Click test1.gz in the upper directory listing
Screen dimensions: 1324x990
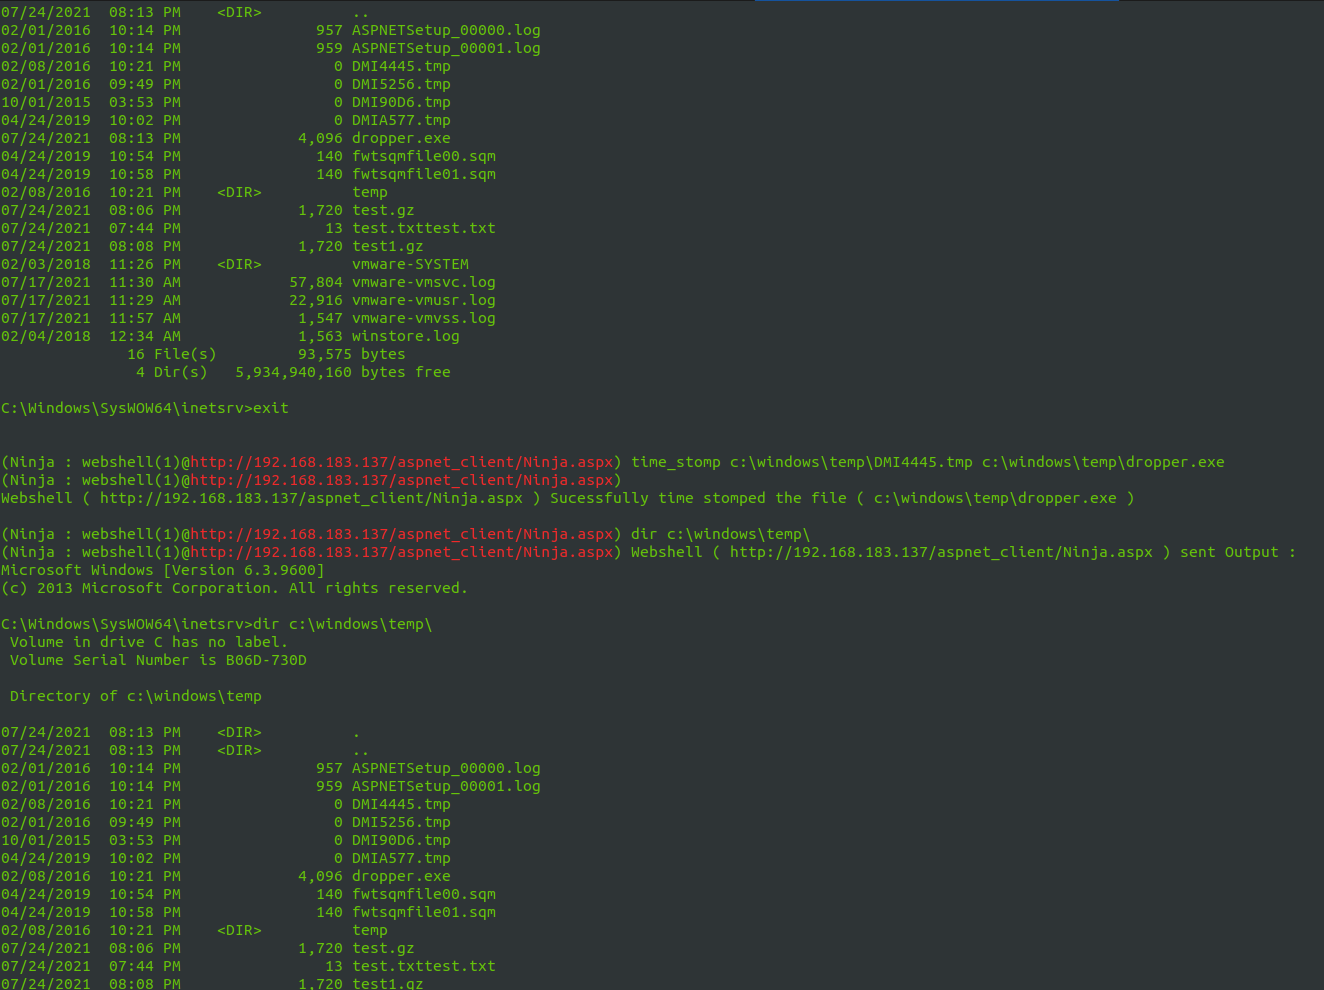coord(388,246)
